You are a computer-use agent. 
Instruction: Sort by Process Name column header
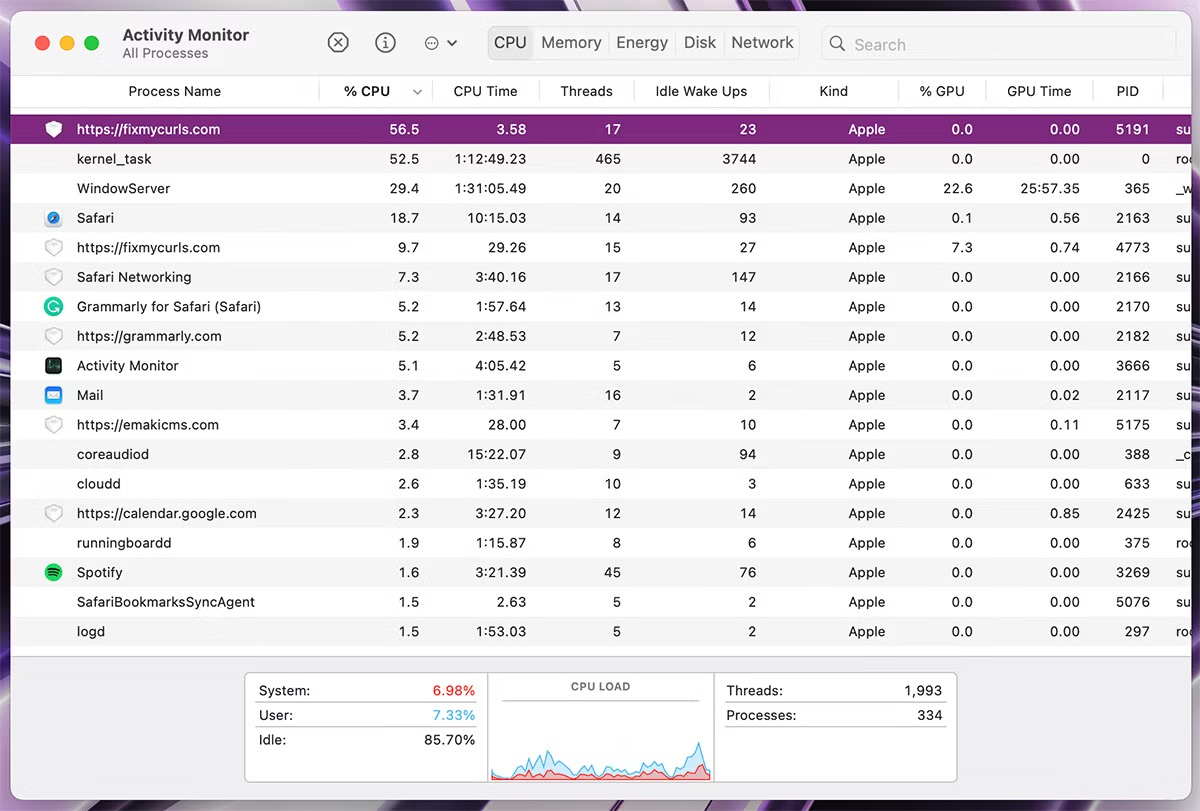point(175,91)
